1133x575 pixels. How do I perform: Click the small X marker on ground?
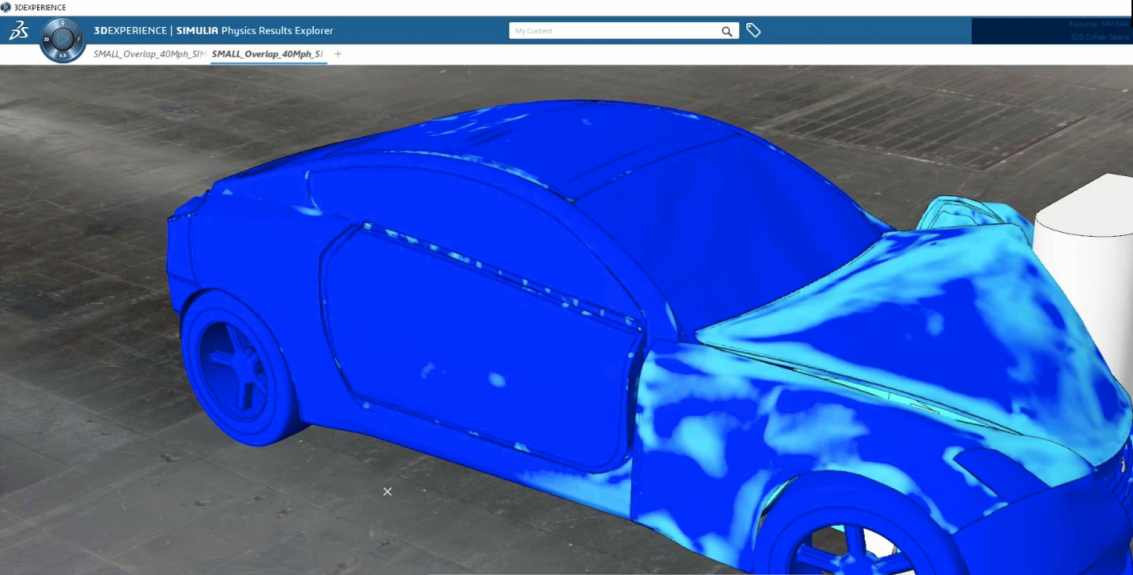point(387,491)
